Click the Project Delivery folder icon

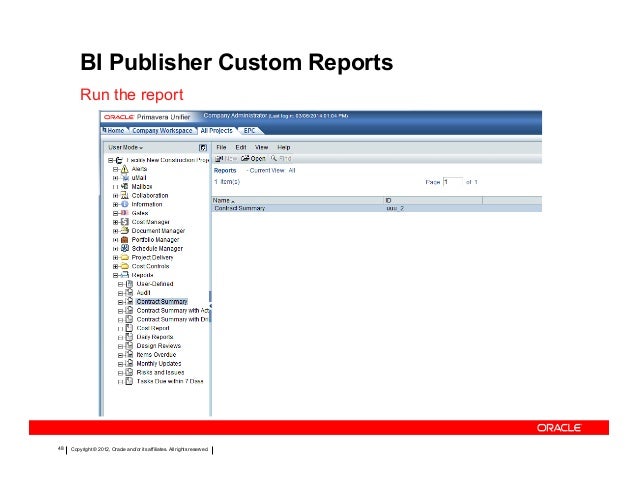125,257
